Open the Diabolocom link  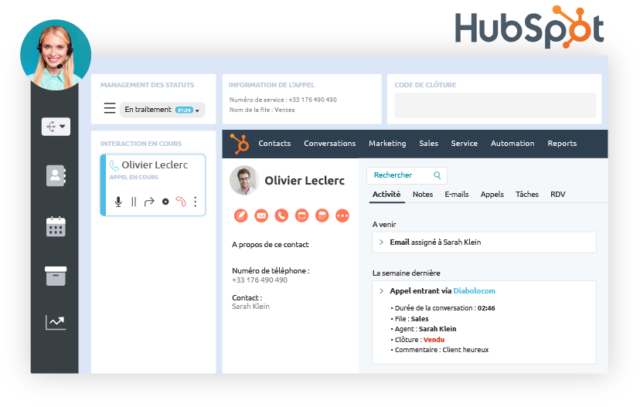(x=474, y=291)
